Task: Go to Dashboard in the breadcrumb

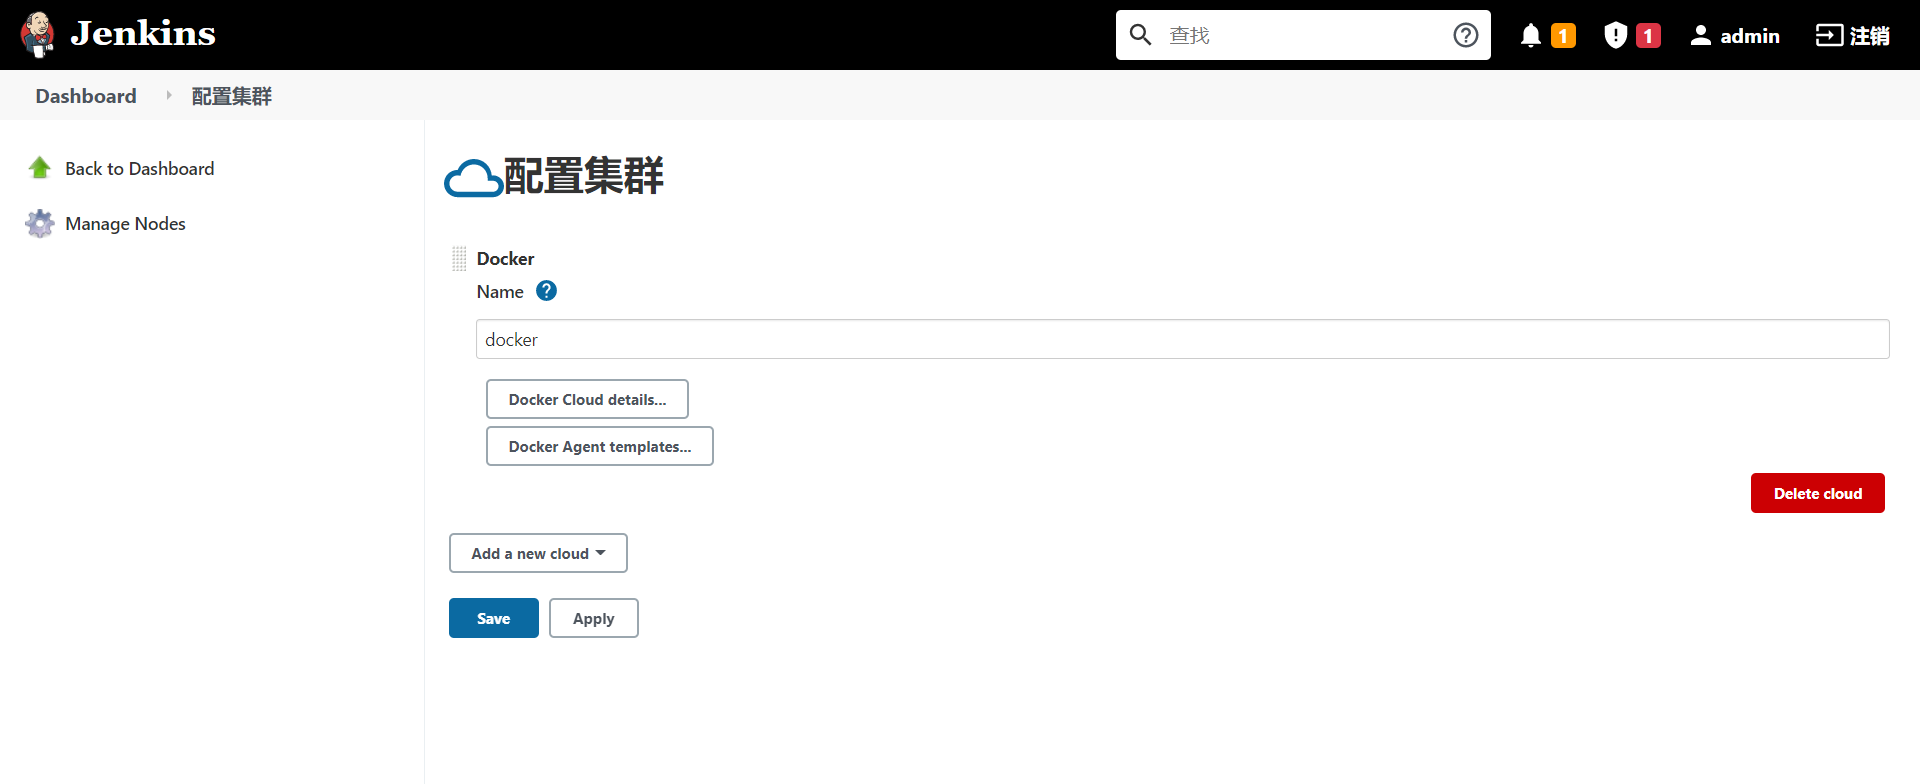Action: 86,96
